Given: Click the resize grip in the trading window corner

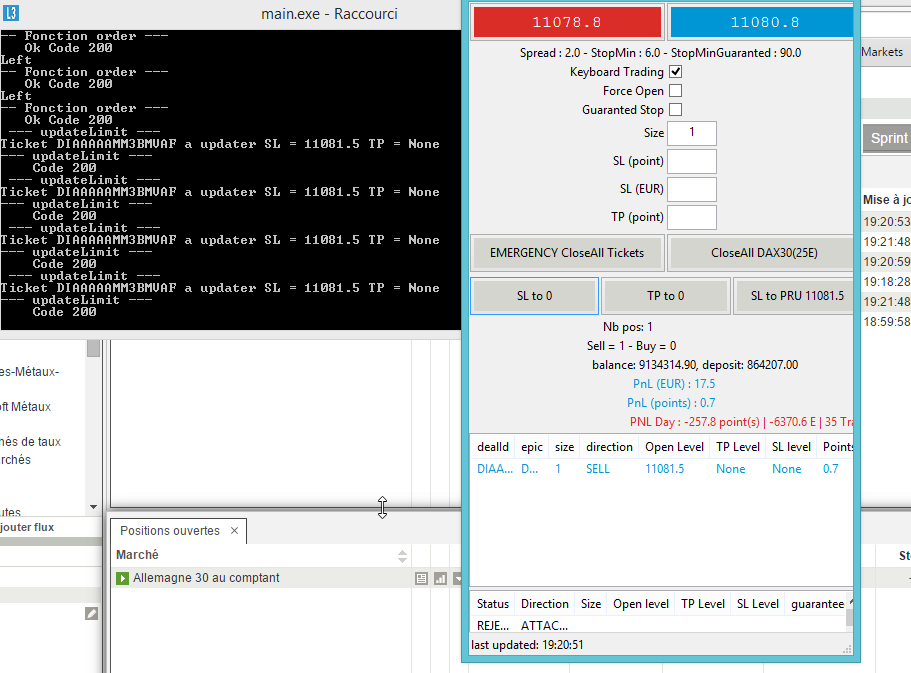Looking at the screenshot, I should point(848,649).
